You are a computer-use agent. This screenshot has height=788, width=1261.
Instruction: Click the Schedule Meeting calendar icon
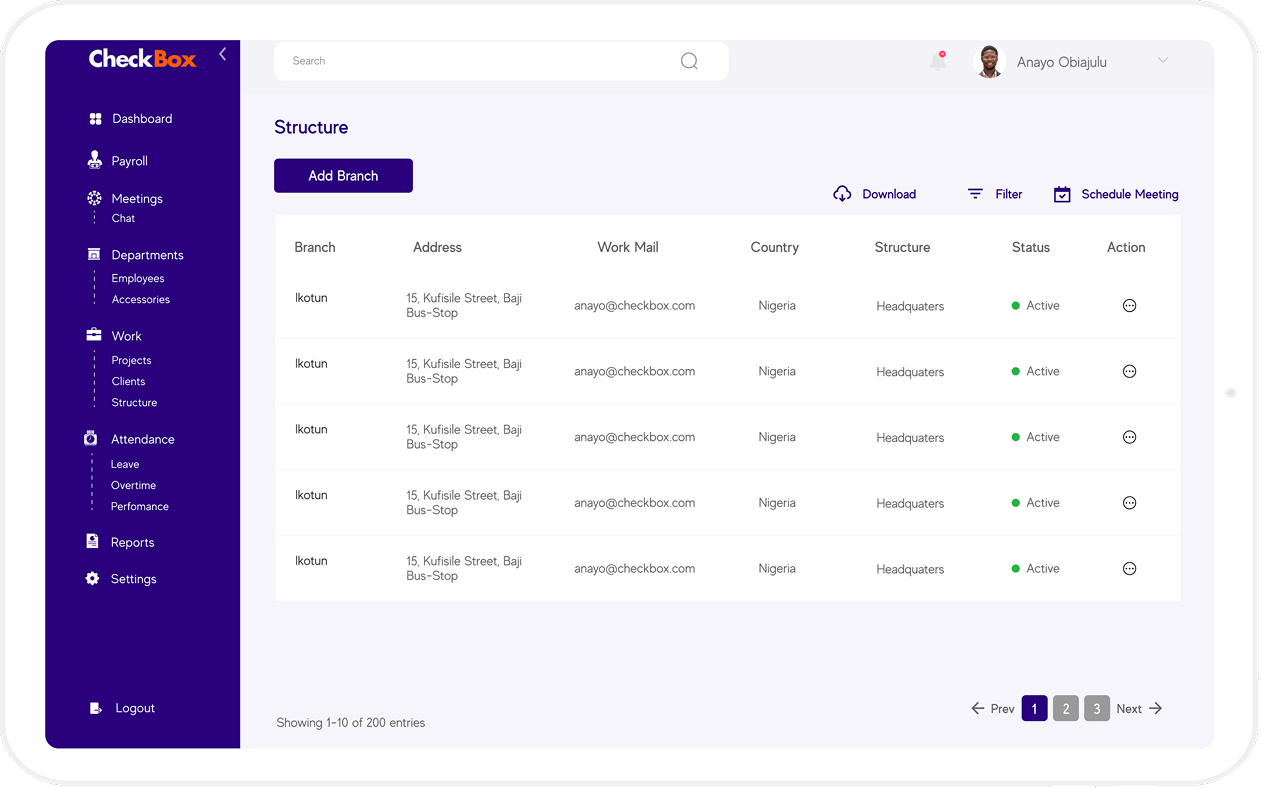(x=1062, y=194)
